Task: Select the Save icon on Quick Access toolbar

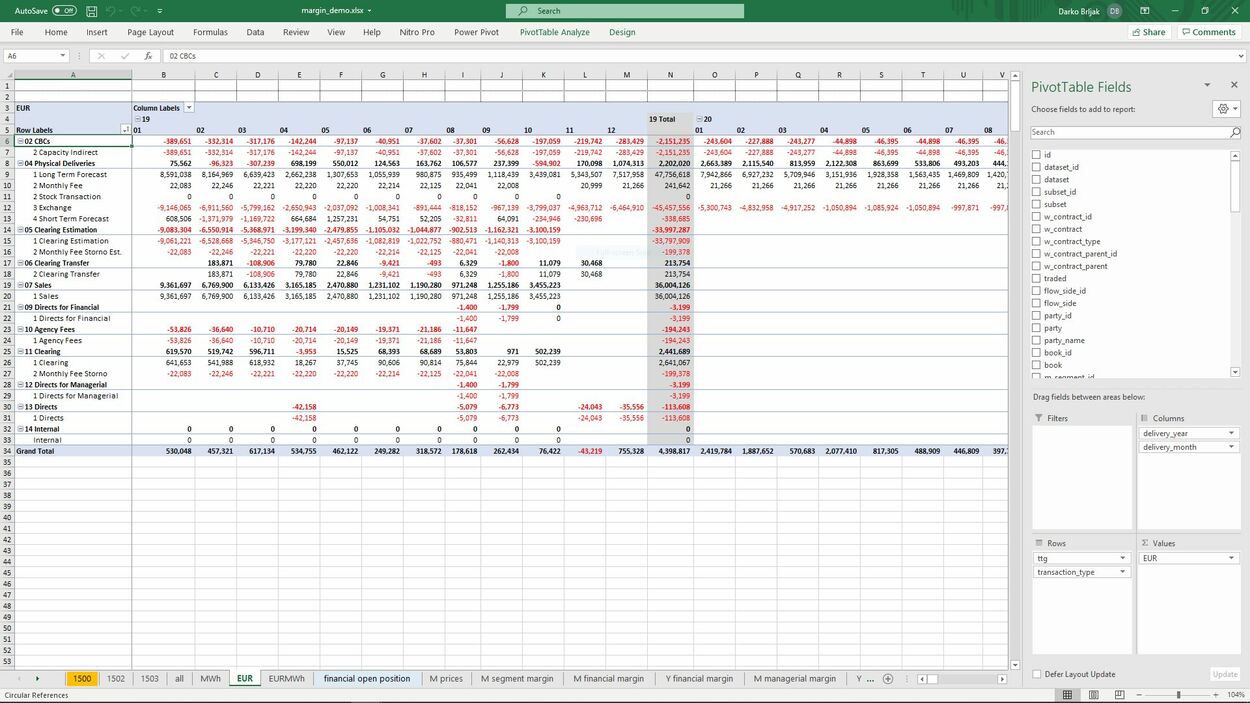Action: (91, 10)
